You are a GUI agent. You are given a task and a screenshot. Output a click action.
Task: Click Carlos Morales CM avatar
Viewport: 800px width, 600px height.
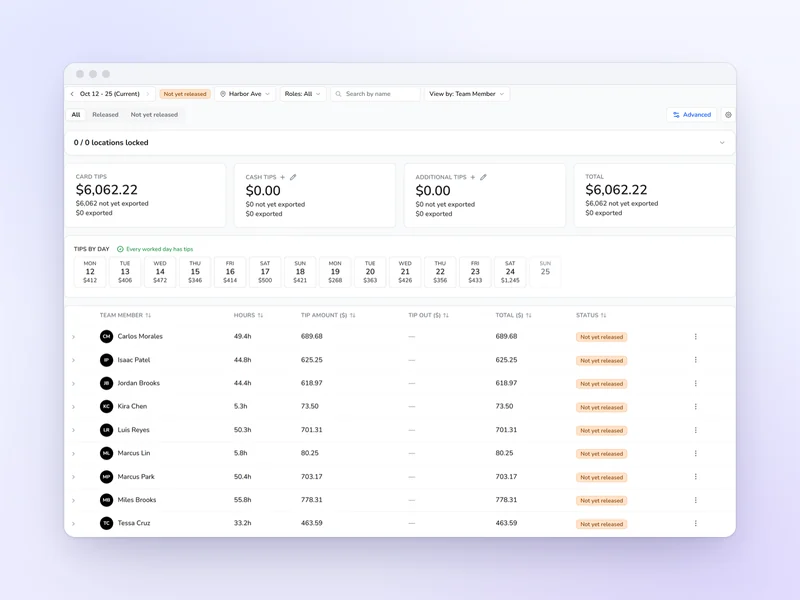point(106,337)
